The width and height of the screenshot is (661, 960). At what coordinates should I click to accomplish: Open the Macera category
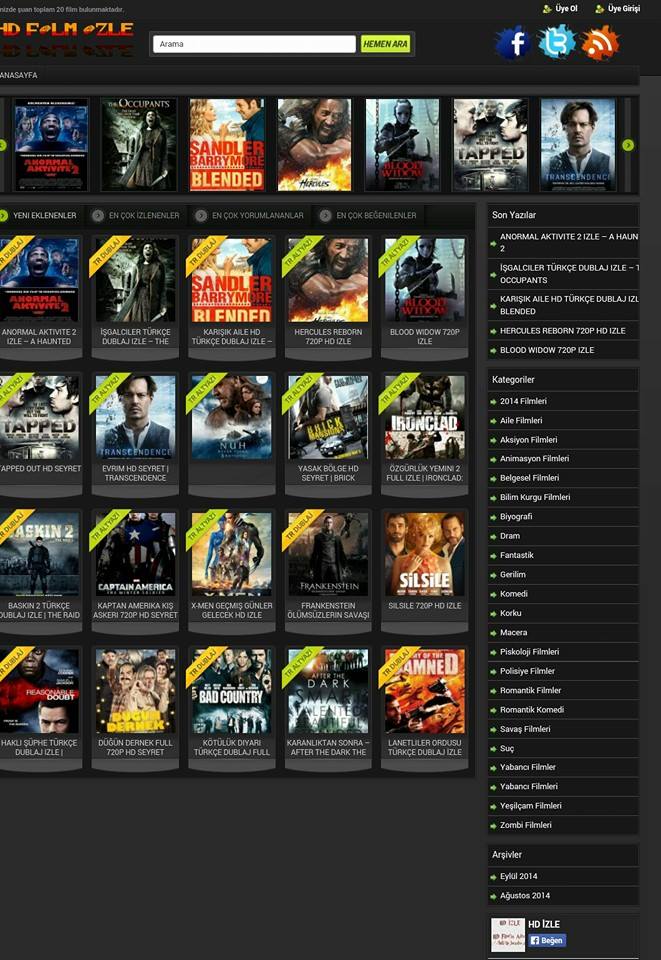[x=513, y=632]
